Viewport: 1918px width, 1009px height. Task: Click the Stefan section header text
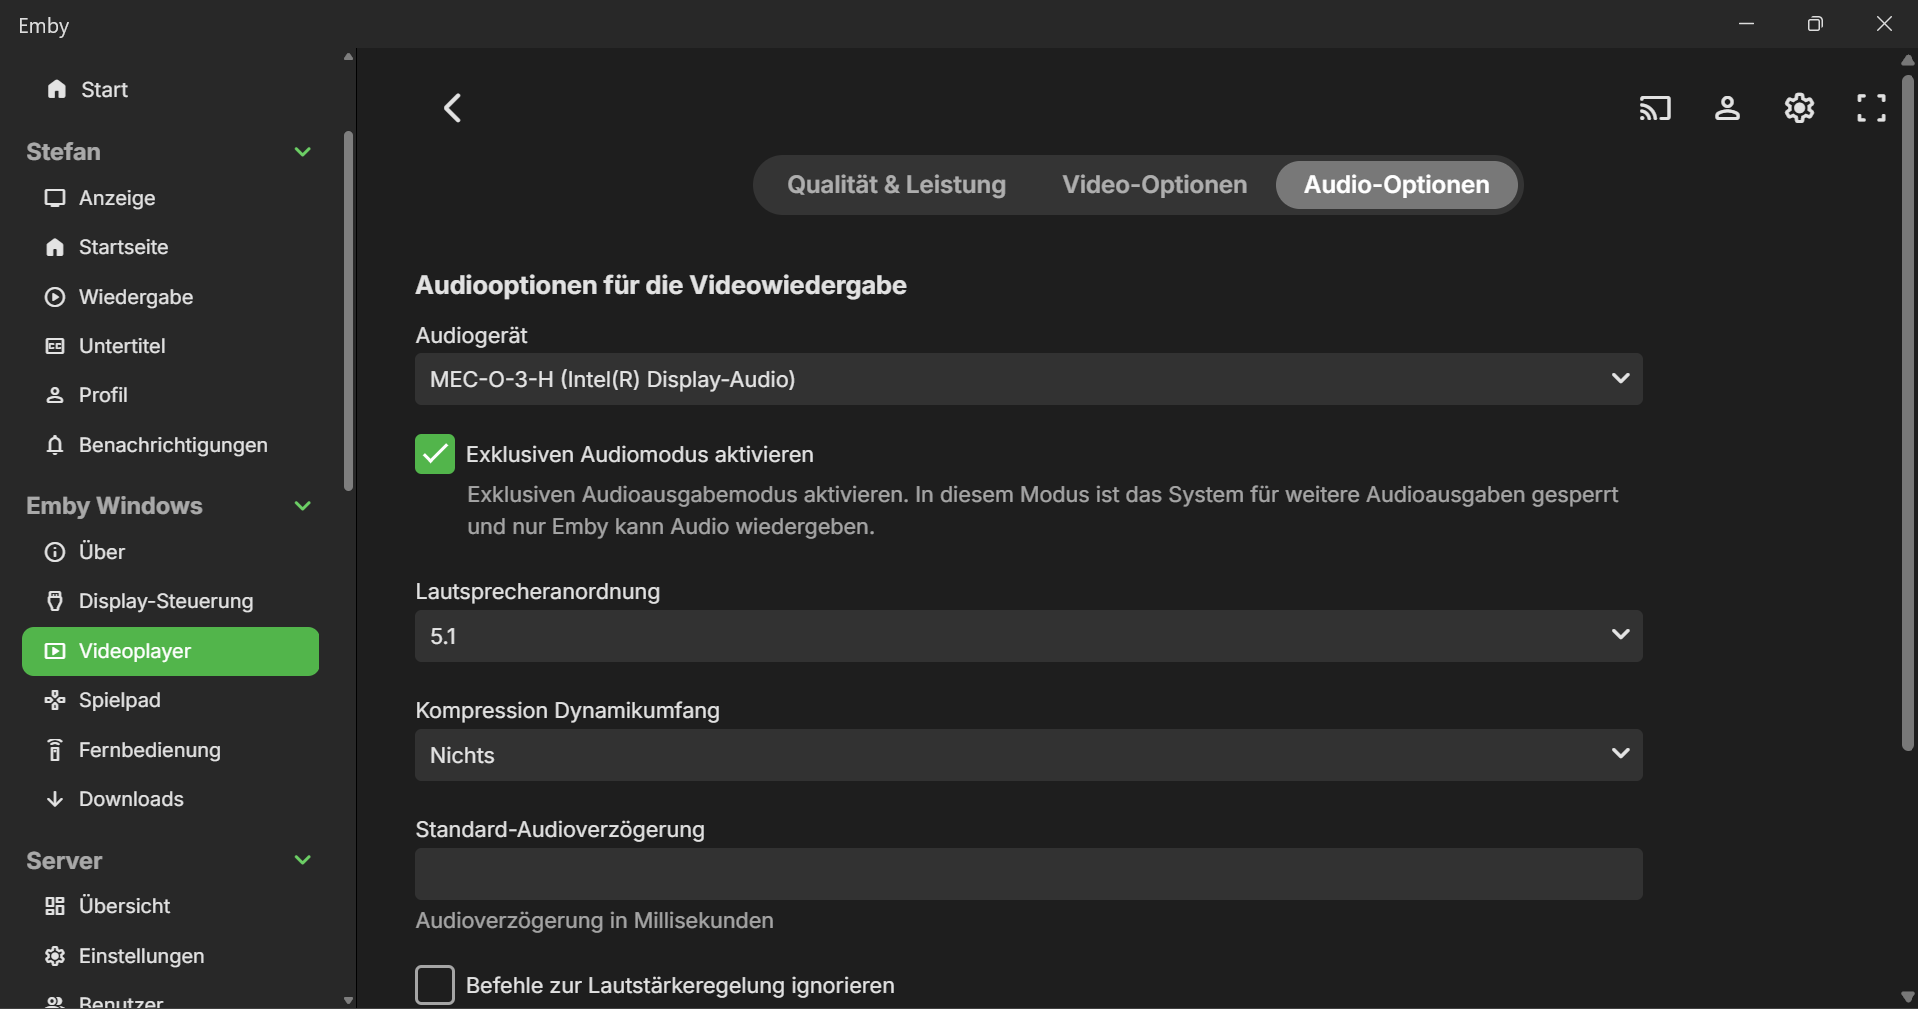(x=63, y=152)
